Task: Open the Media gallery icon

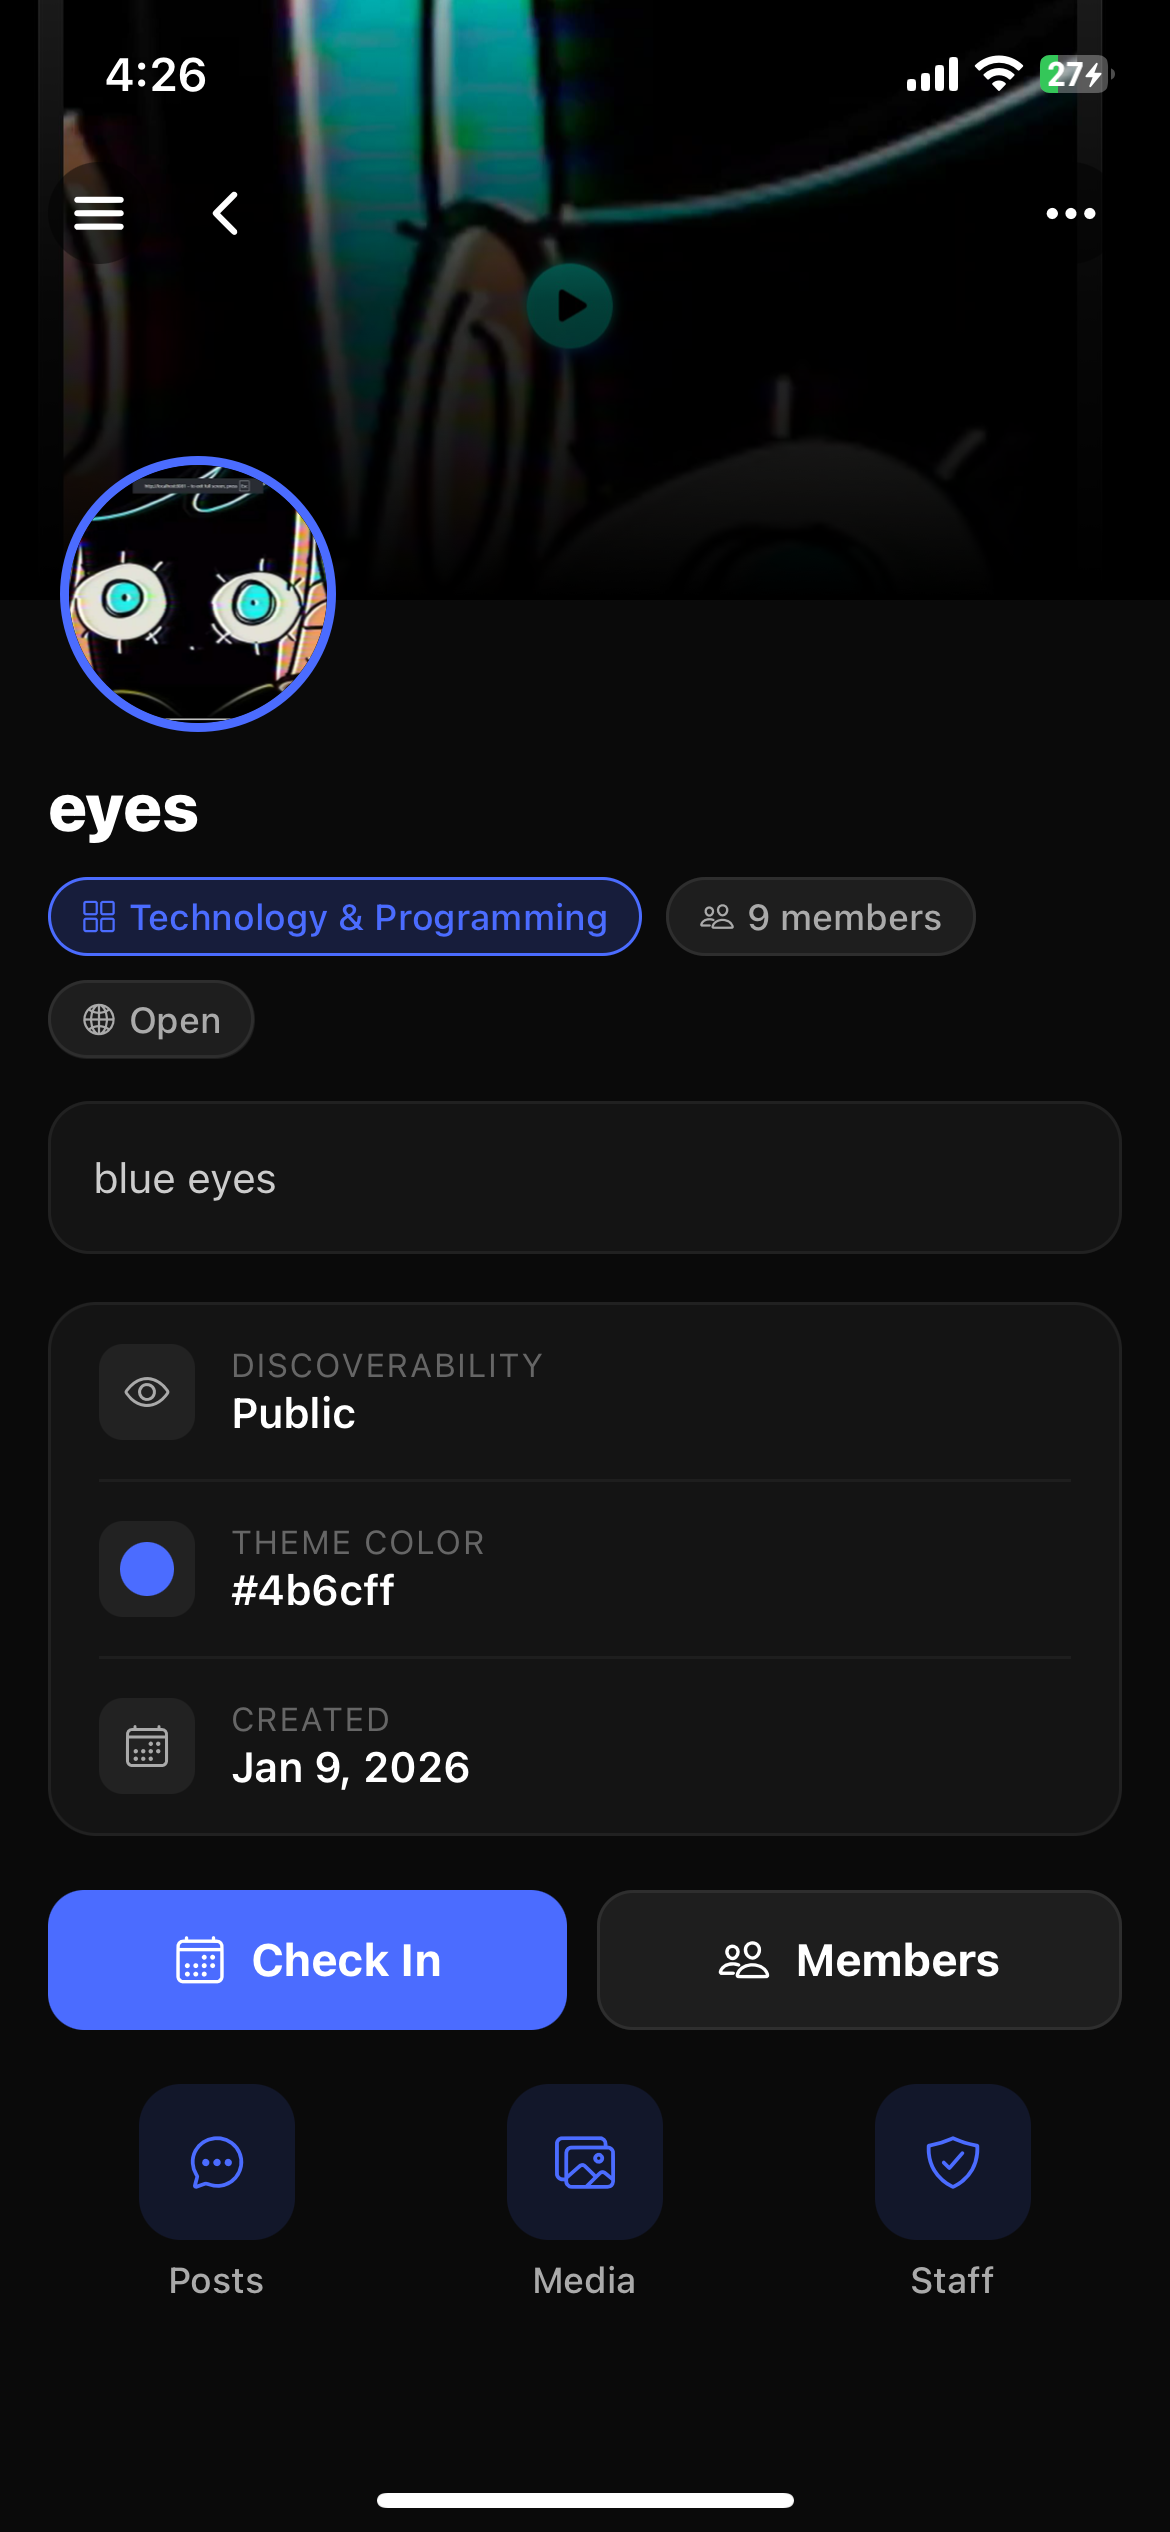Action: [x=585, y=2162]
